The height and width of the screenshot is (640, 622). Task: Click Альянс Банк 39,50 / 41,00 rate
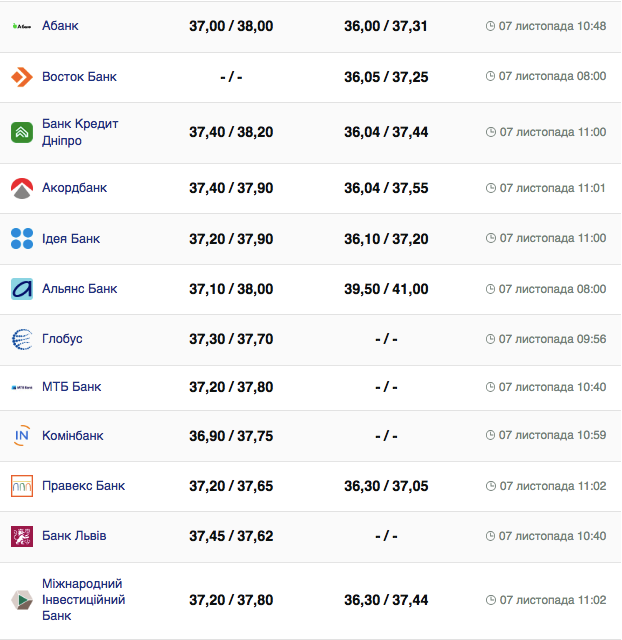click(x=386, y=289)
